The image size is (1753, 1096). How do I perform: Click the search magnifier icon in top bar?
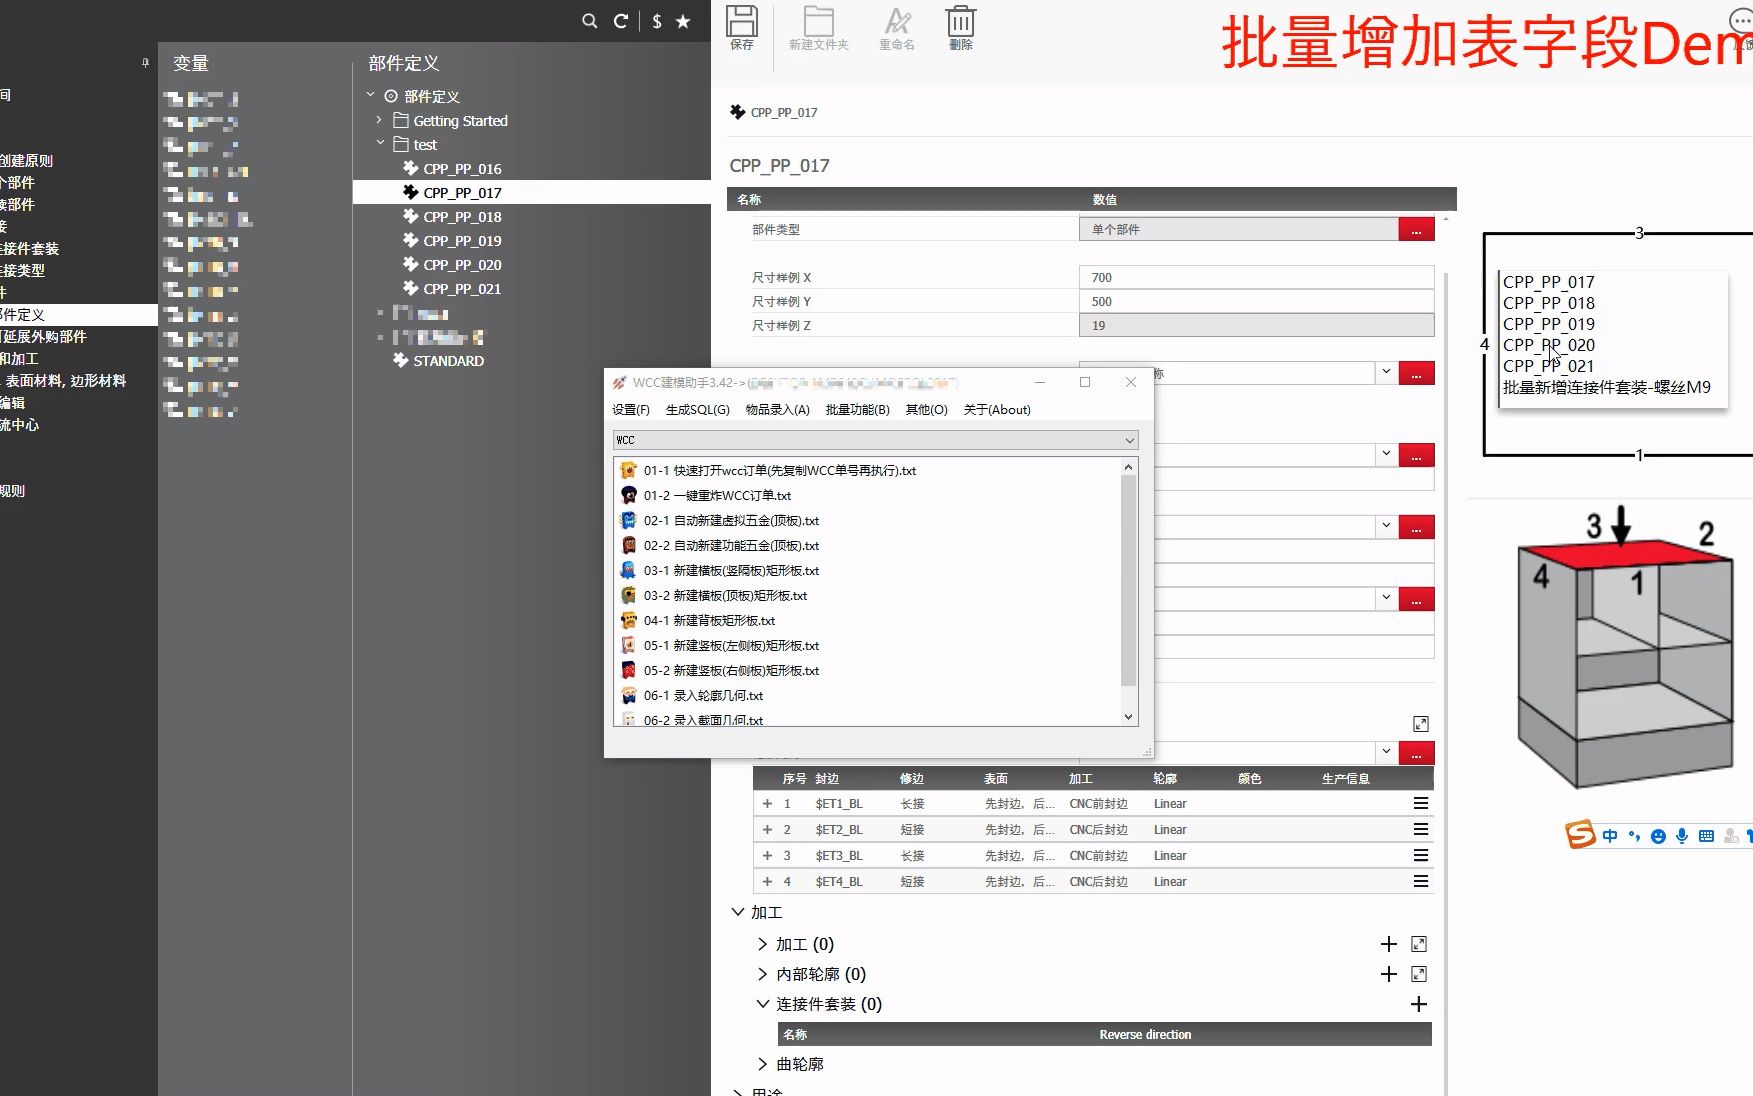(x=590, y=21)
